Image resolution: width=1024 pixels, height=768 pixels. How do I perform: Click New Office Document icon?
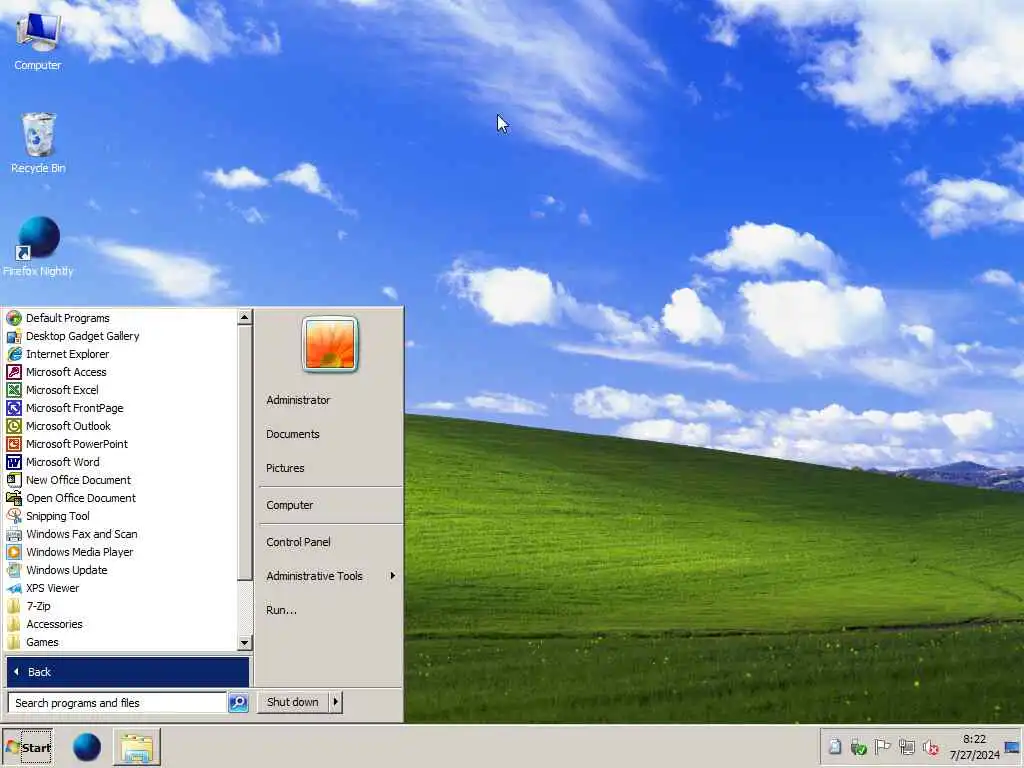pos(14,480)
